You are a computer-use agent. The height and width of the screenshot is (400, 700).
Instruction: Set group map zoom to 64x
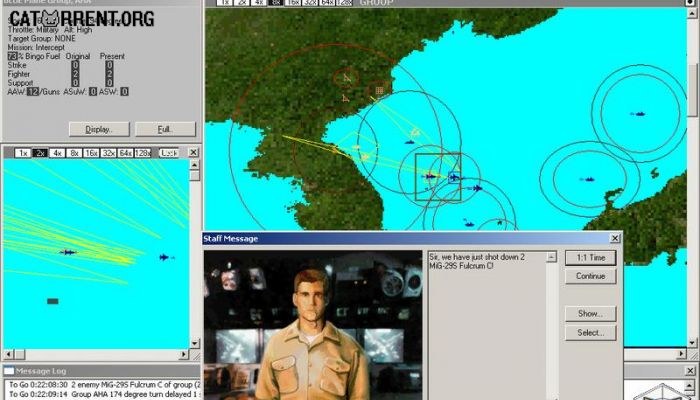[x=327, y=3]
